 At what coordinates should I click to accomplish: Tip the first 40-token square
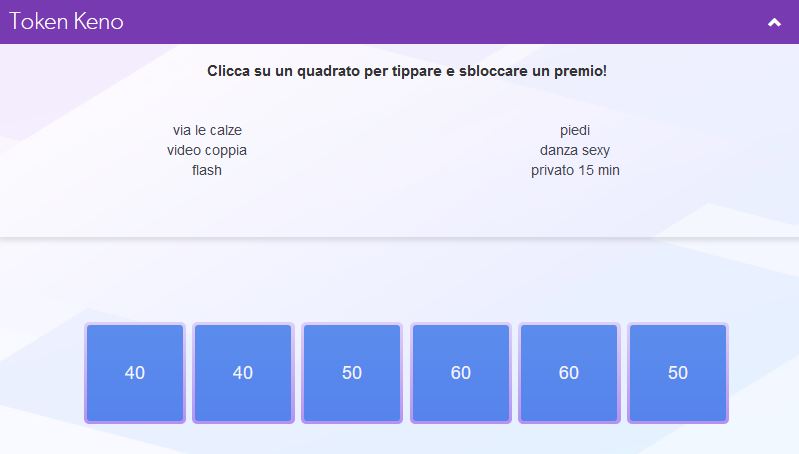click(x=135, y=373)
